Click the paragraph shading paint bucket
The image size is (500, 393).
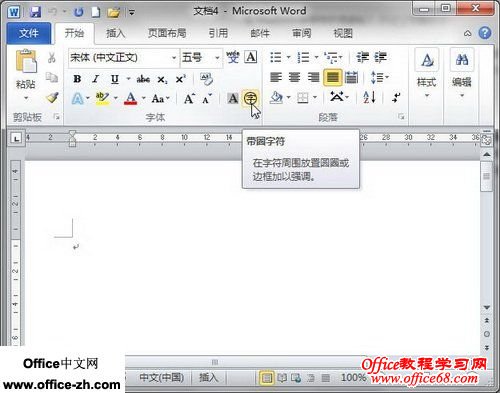(276, 97)
